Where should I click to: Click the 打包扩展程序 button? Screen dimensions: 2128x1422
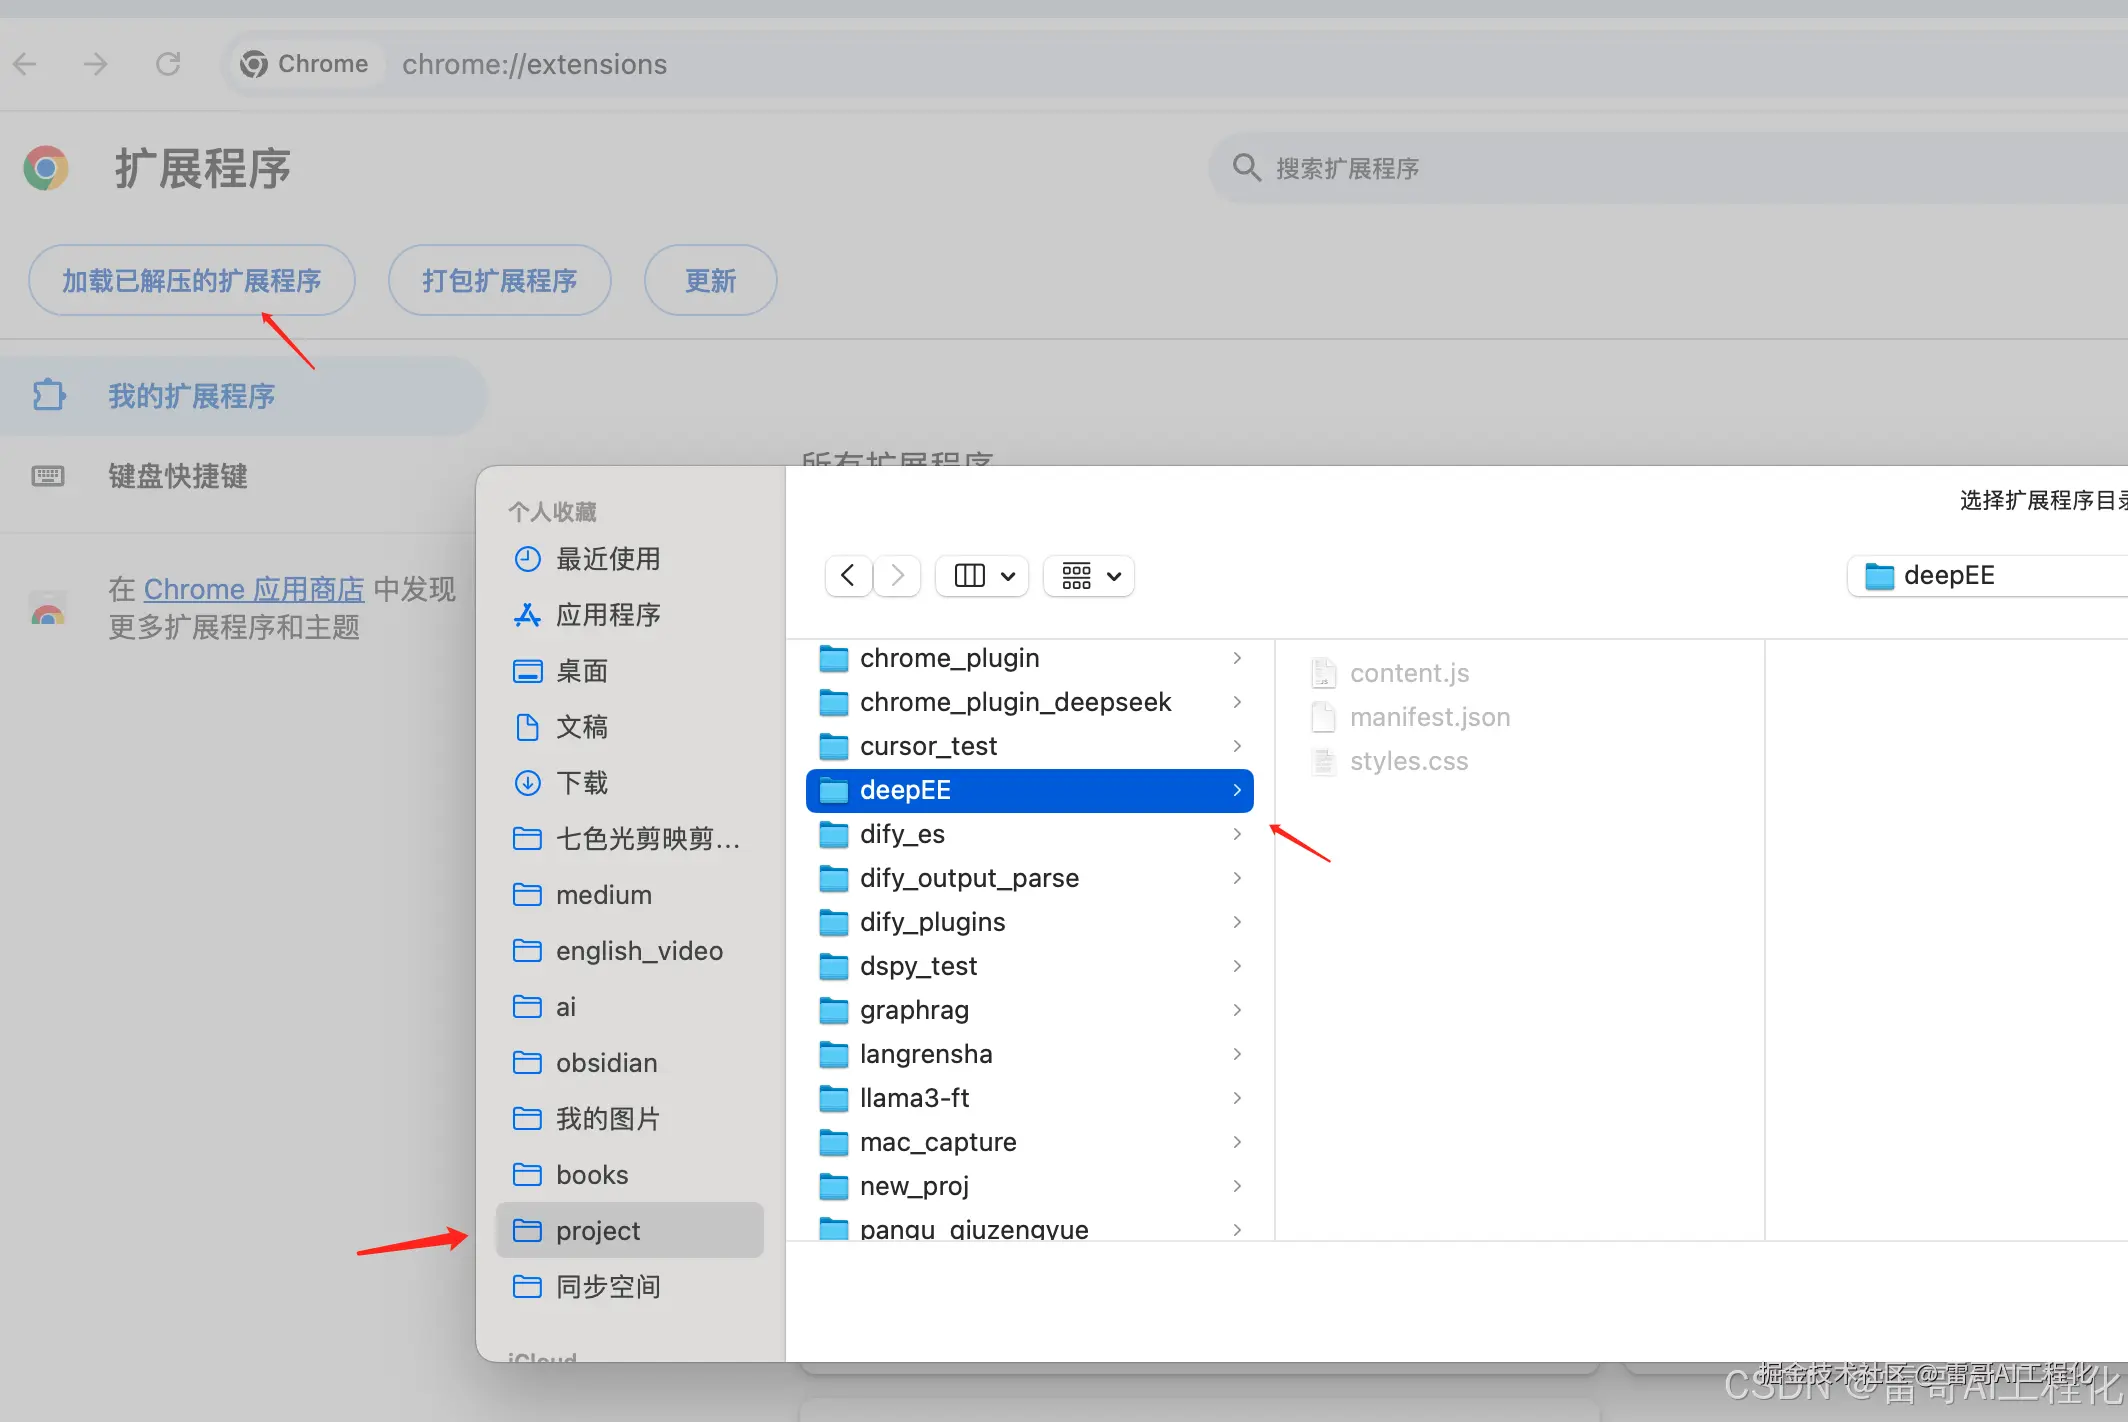(x=500, y=280)
